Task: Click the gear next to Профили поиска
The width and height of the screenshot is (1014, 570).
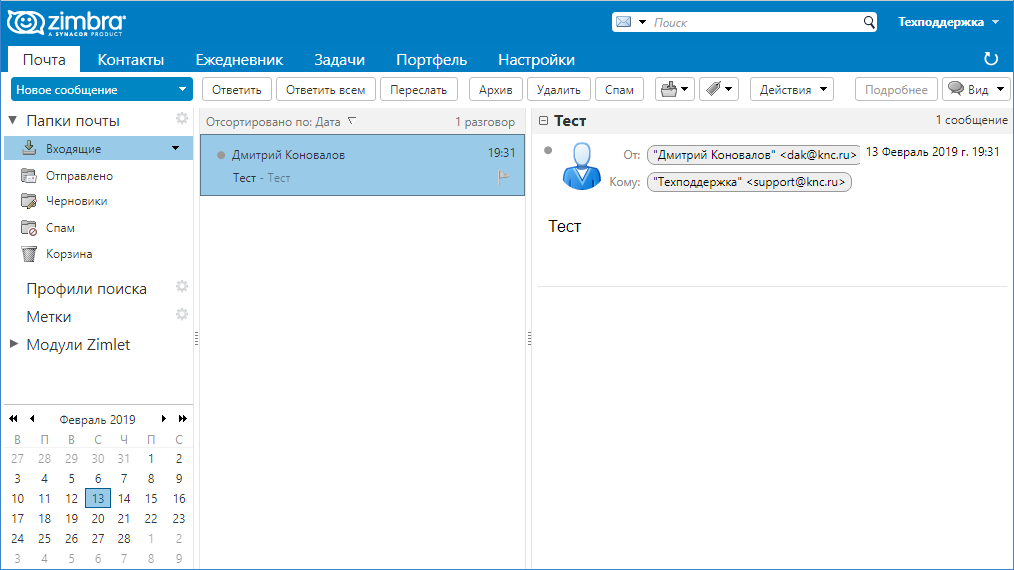Action: pos(182,286)
